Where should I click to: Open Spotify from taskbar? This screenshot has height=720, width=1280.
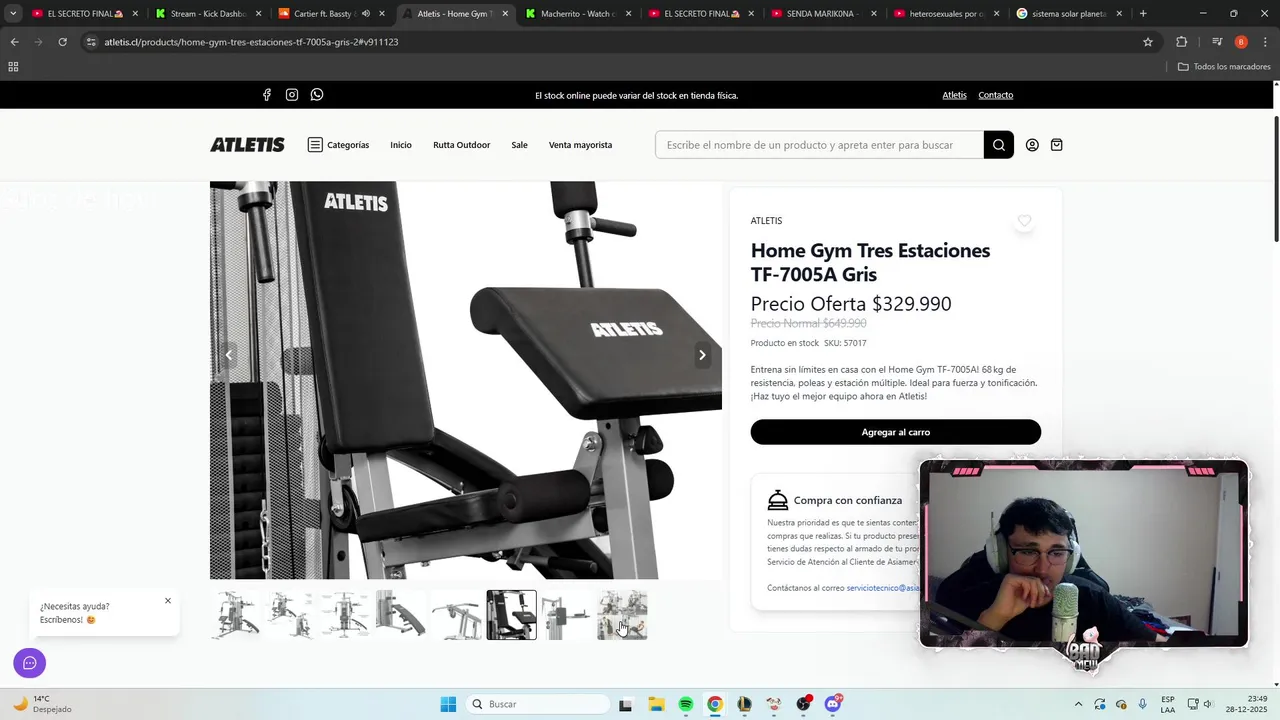pos(686,704)
